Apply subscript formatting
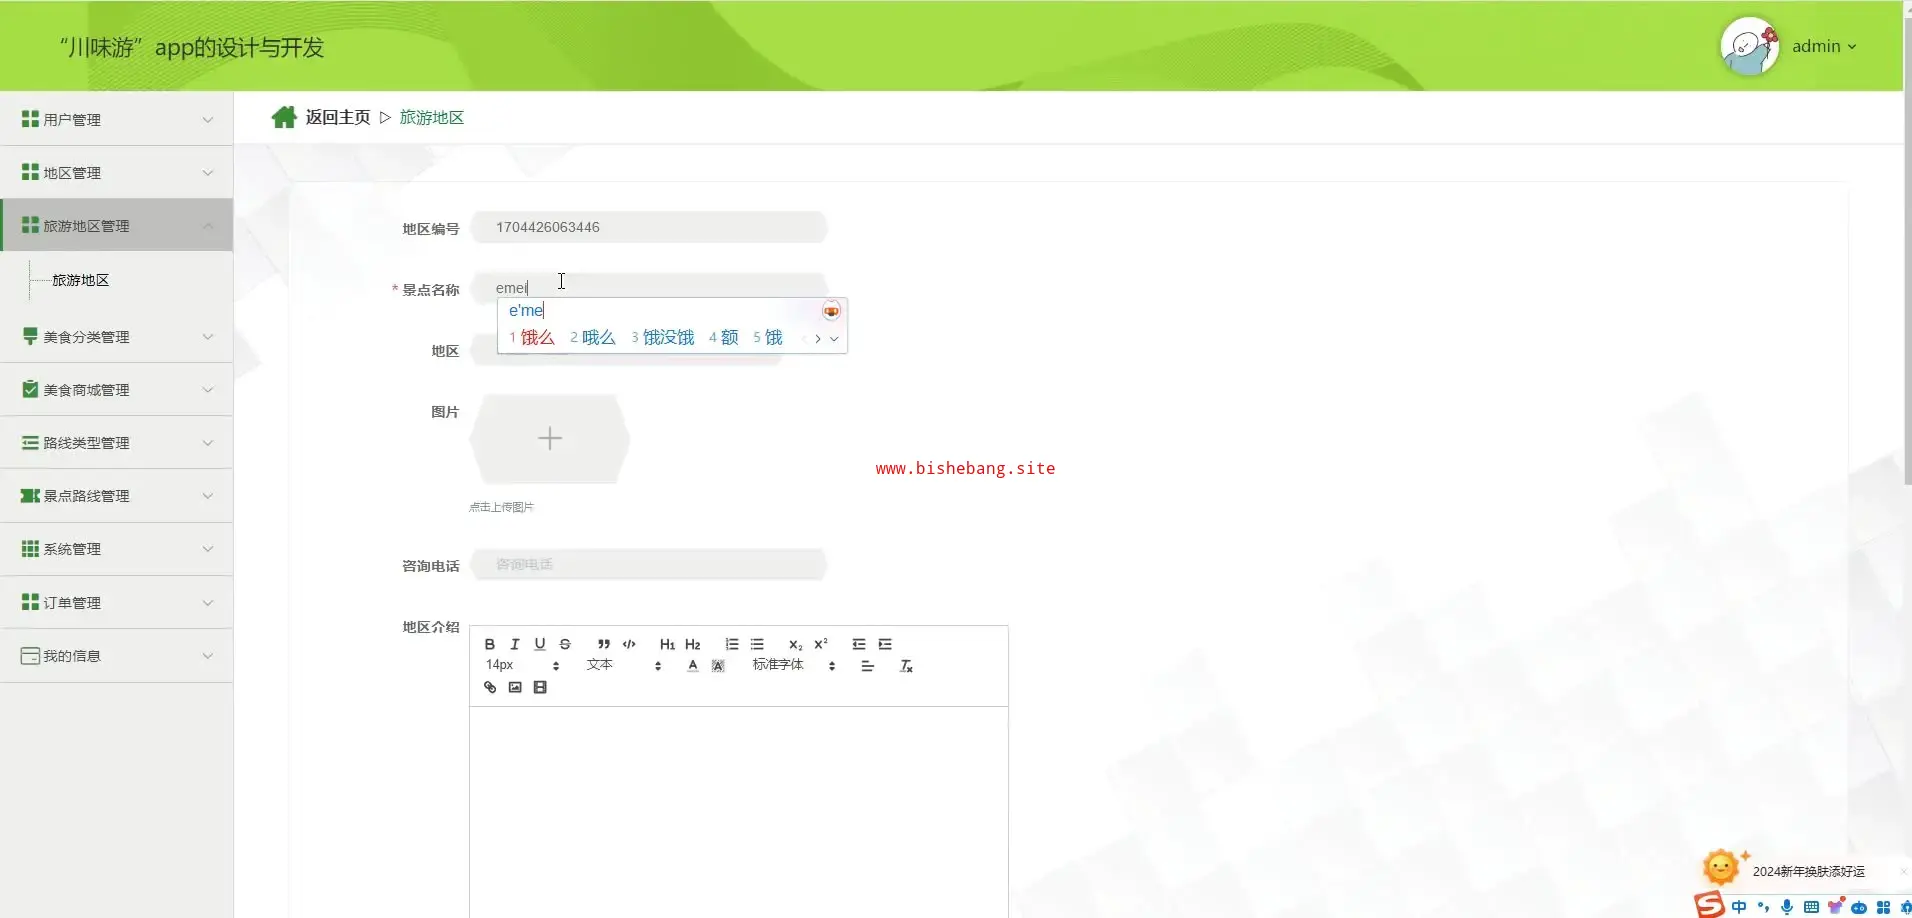Image resolution: width=1912 pixels, height=918 pixels. pos(796,644)
